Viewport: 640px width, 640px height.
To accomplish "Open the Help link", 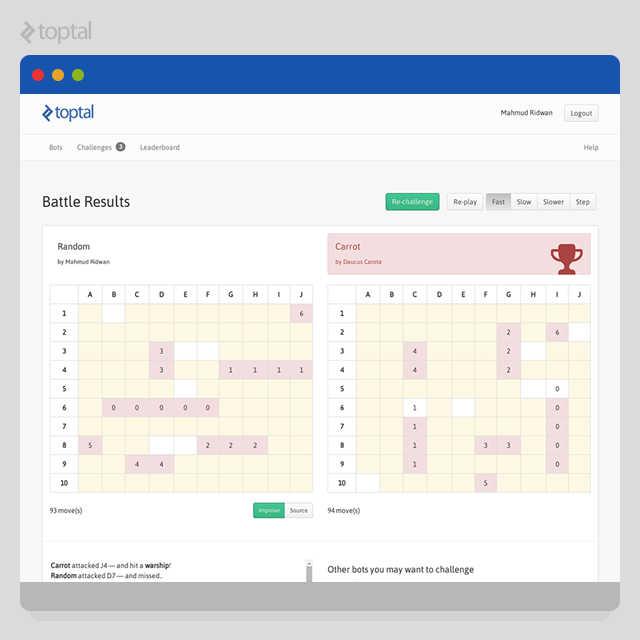I will [591, 147].
